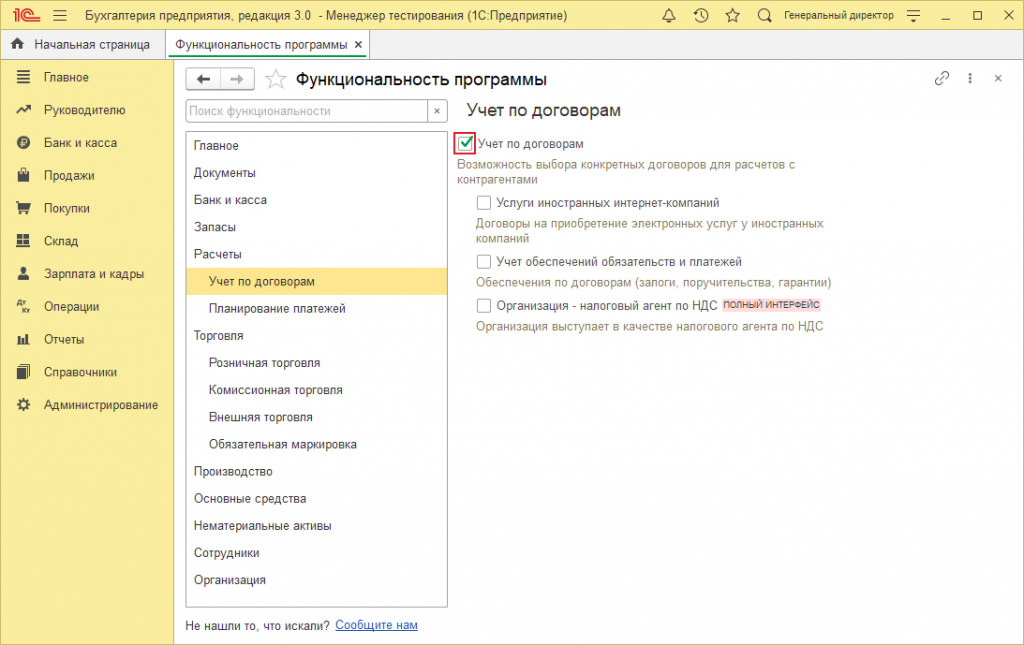This screenshot has width=1024, height=645.
Task: Select Расчеты in functionality list
Action: 317,254
